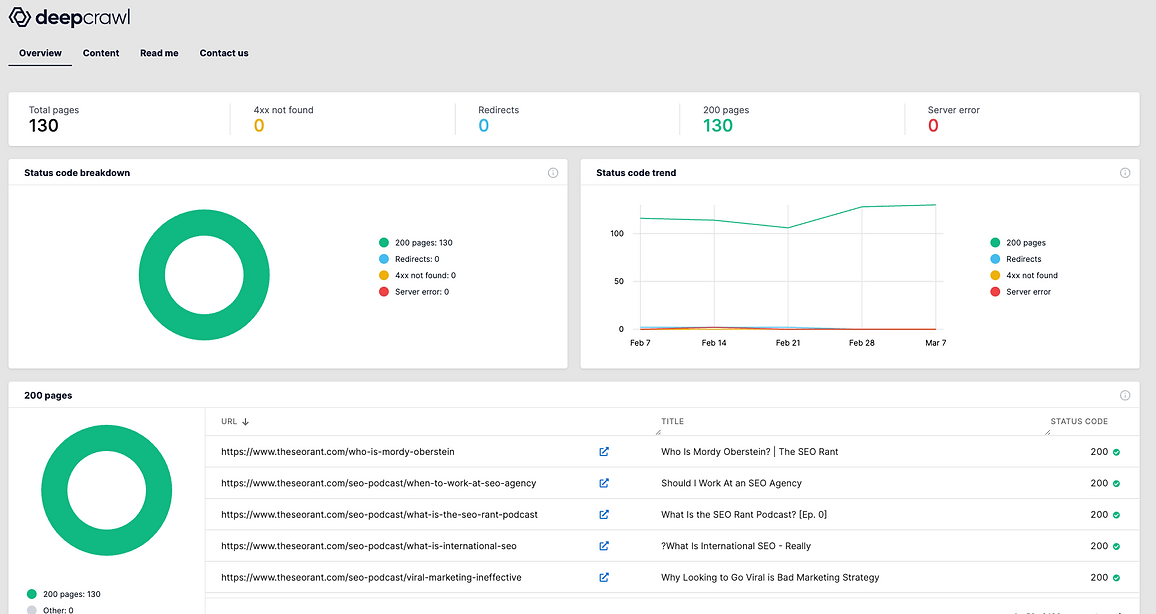The image size is (1156, 614).
Task: Open viral-marketing-ineffective URL link
Action: [372, 577]
